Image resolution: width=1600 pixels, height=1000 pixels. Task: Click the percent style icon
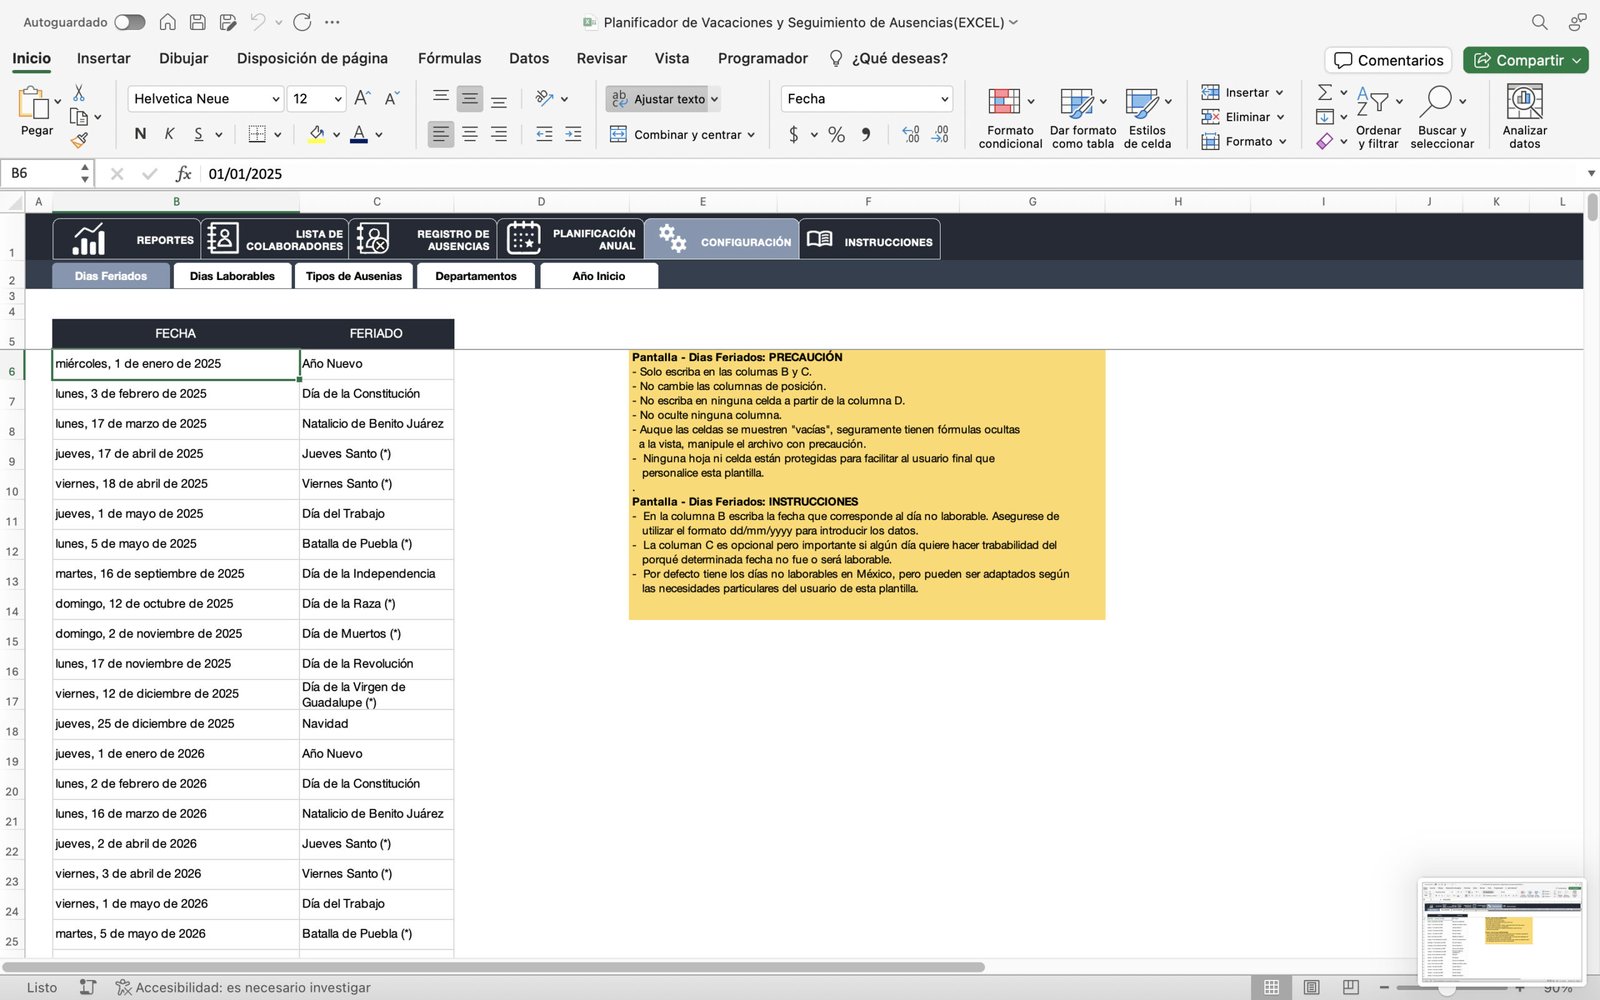click(836, 134)
